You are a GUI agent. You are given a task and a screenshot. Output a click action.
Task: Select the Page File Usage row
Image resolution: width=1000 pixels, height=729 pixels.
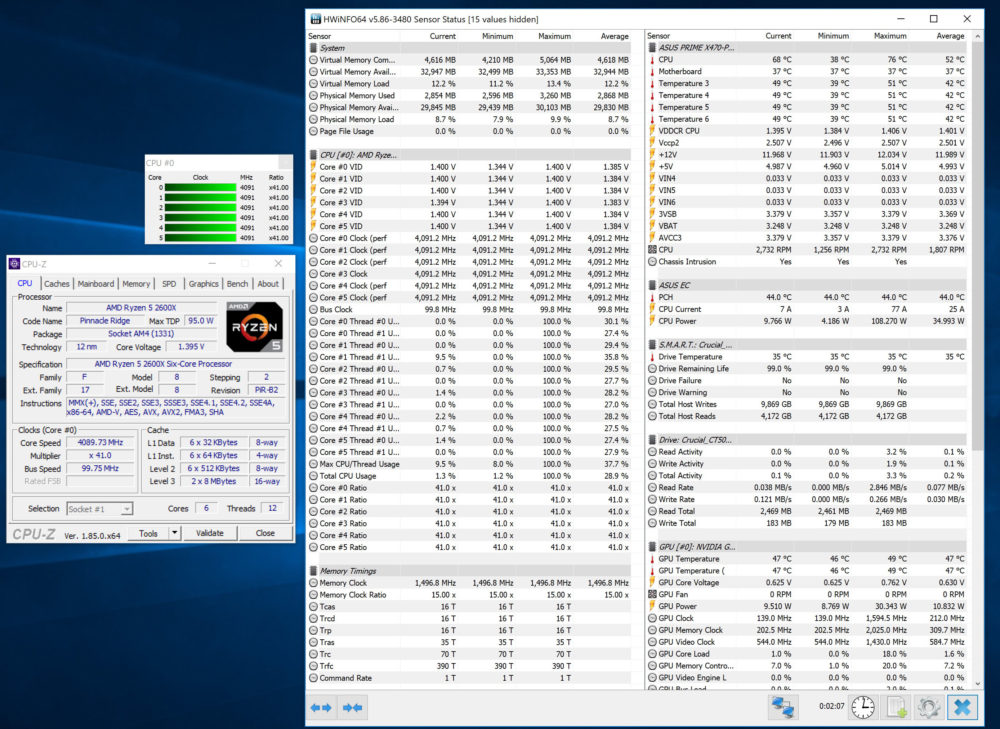(x=469, y=131)
